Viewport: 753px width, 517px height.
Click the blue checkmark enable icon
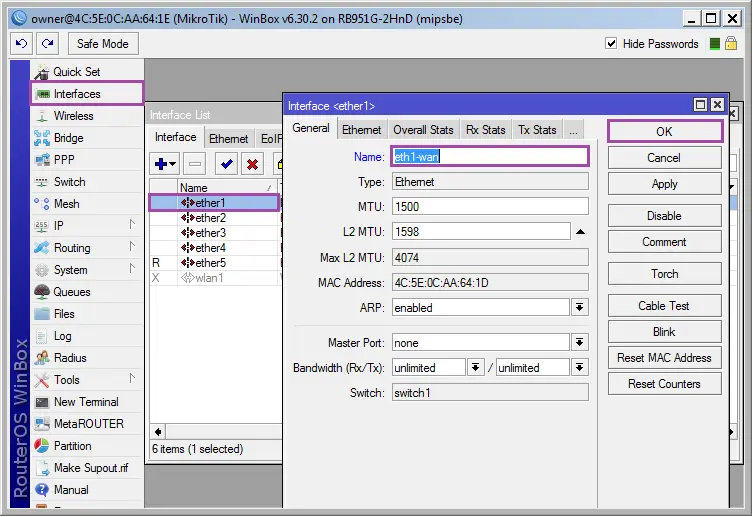[x=226, y=164]
